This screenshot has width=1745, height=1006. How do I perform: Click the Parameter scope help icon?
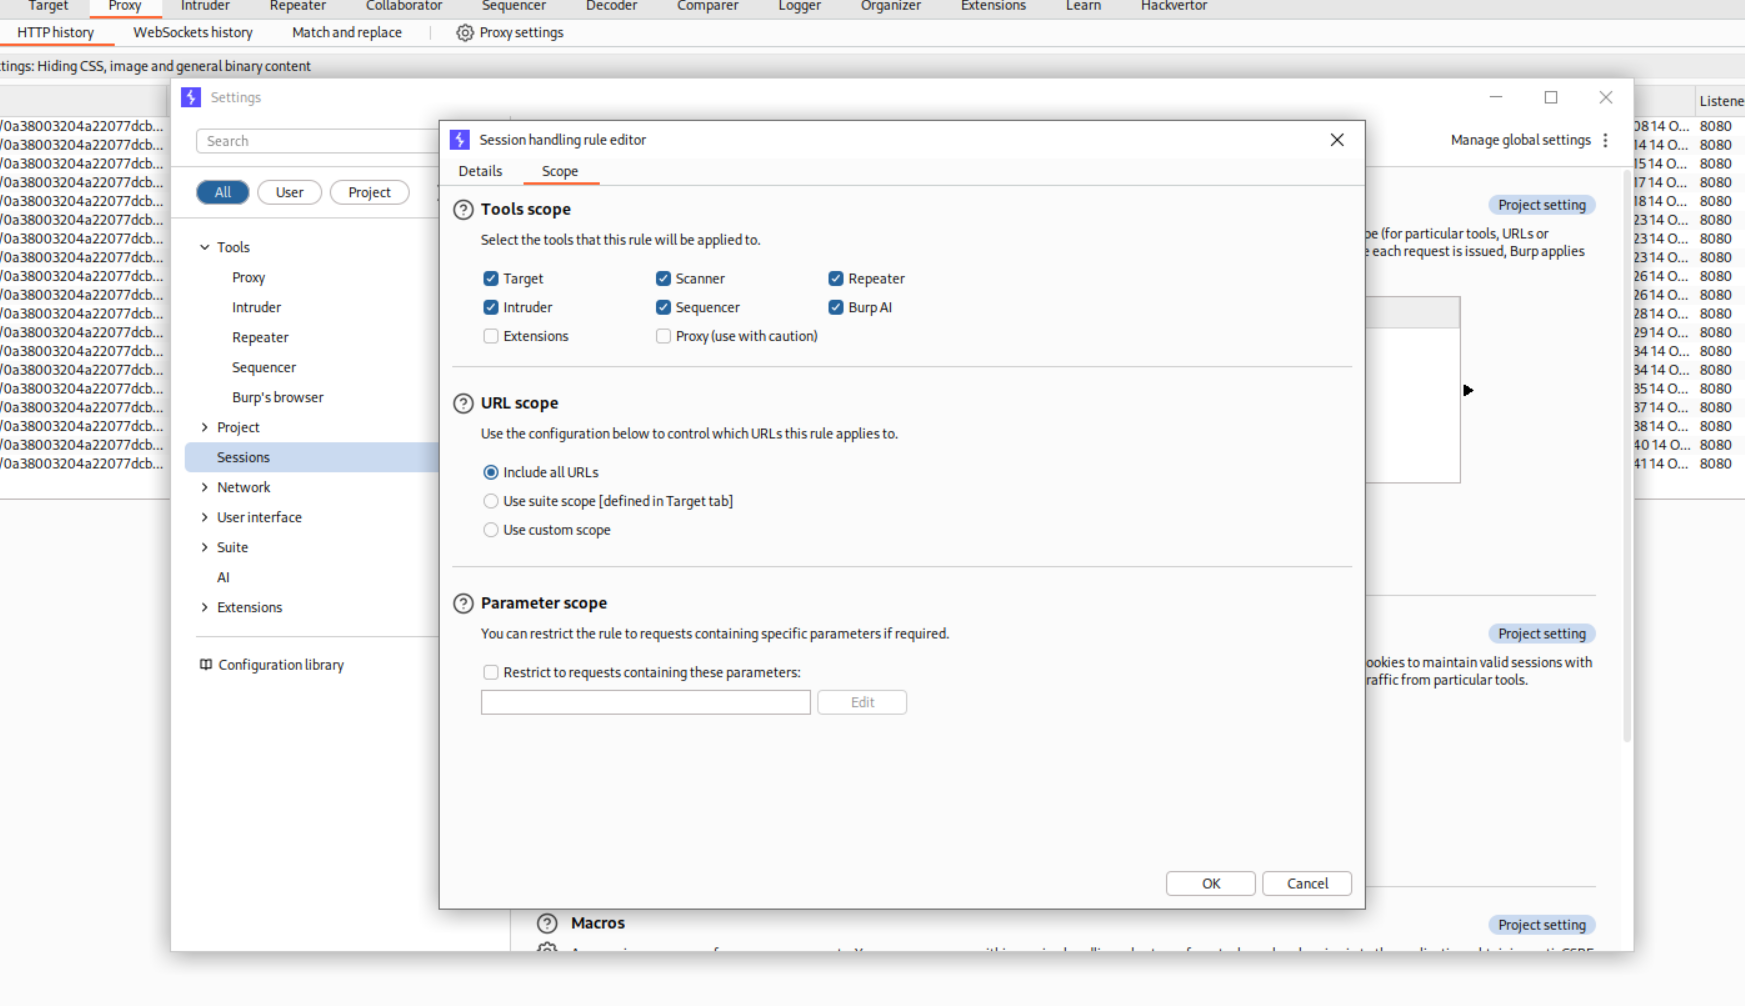click(463, 604)
